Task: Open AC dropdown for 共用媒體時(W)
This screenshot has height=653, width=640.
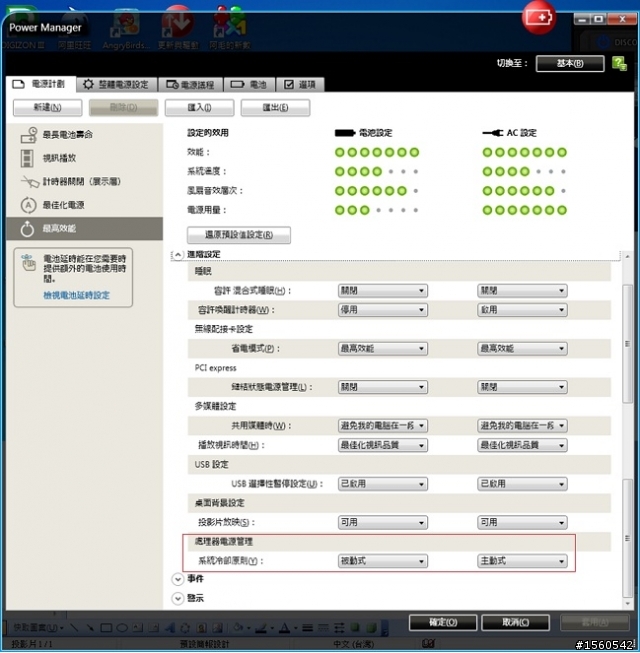Action: coord(522,426)
